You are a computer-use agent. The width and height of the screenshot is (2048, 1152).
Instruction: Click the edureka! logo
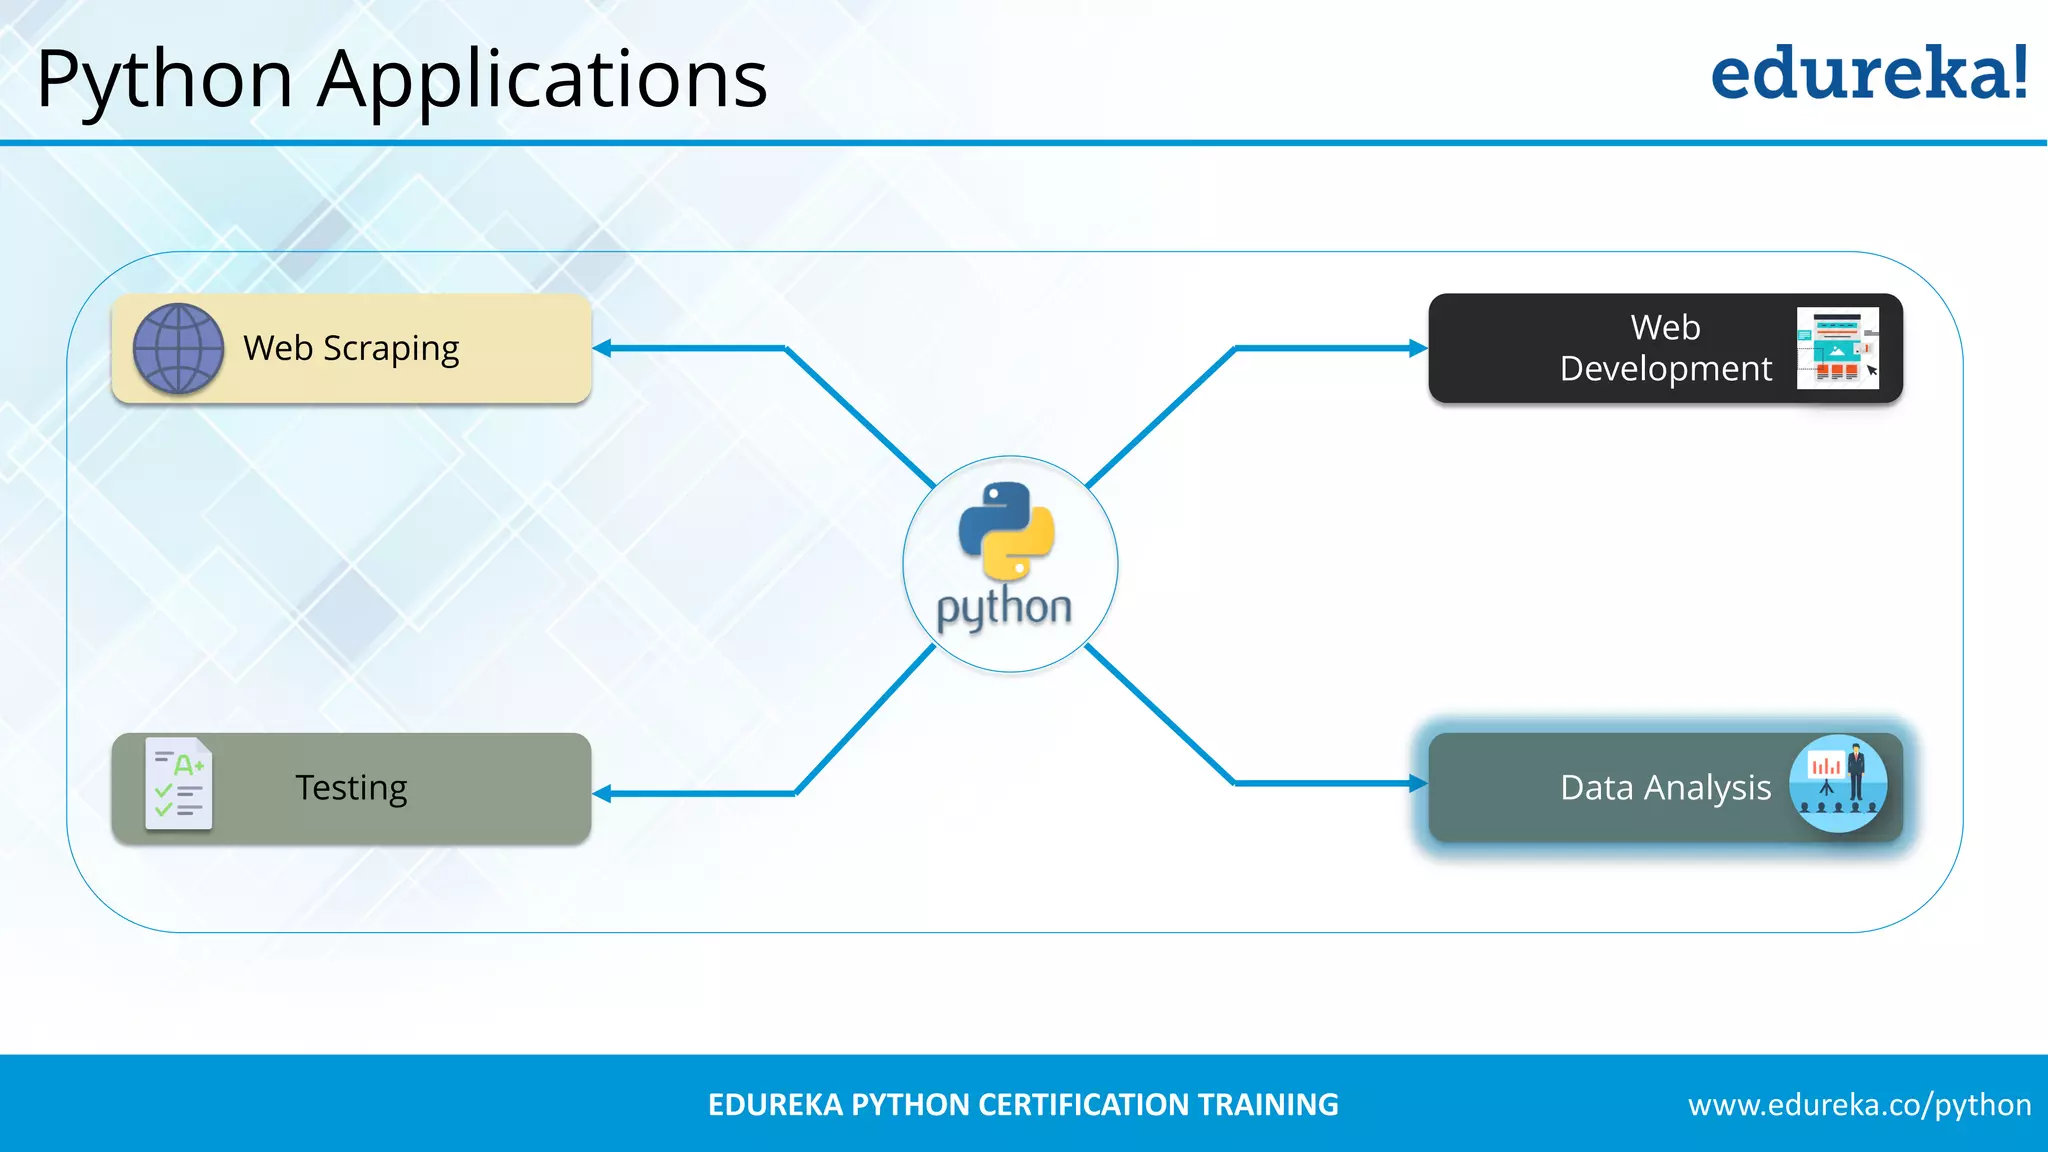(1869, 72)
